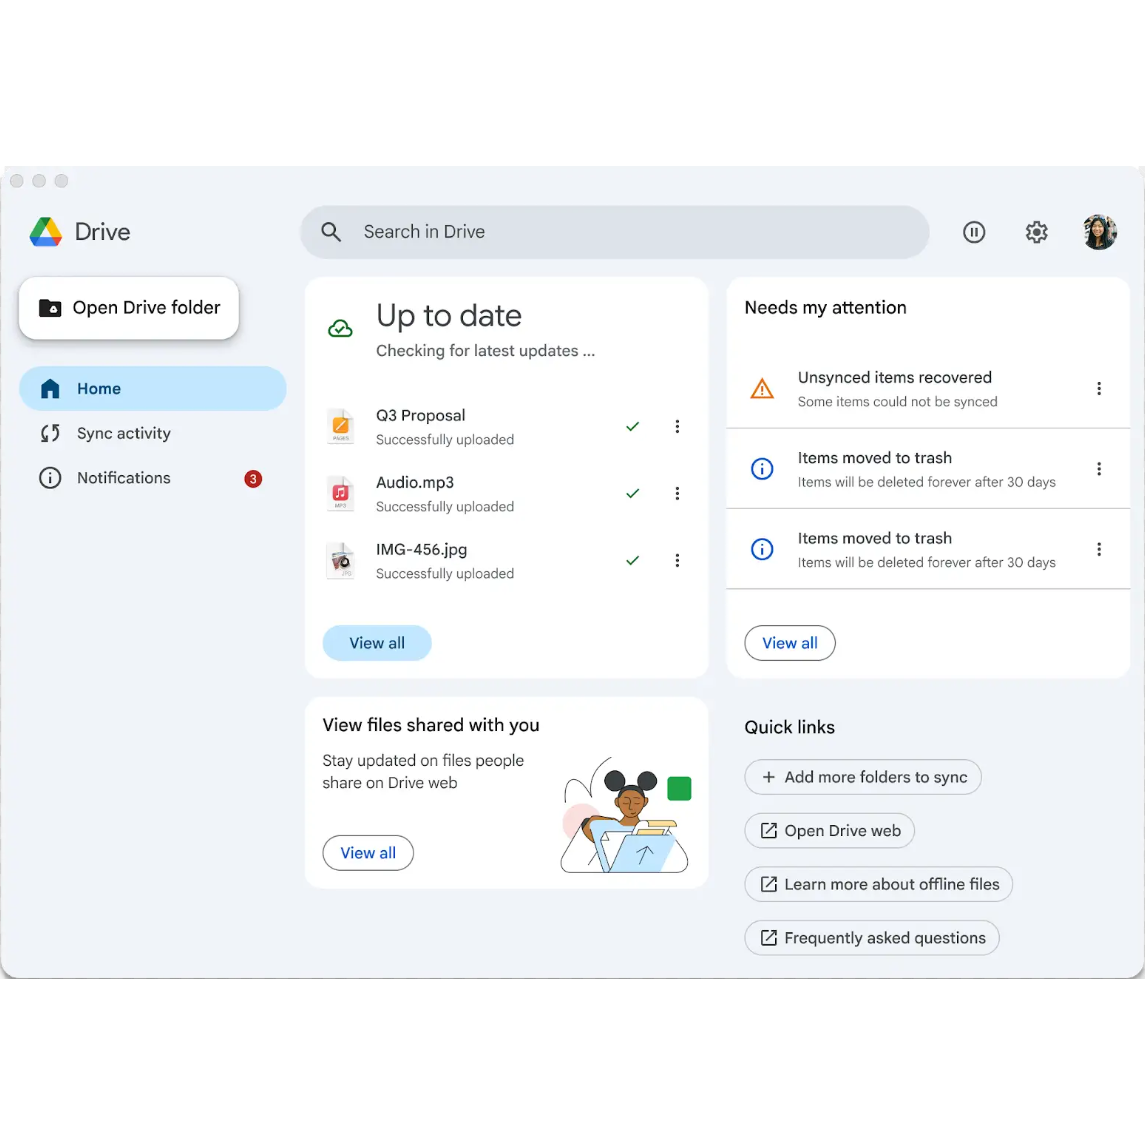Click the Google Drive logo

(x=46, y=232)
